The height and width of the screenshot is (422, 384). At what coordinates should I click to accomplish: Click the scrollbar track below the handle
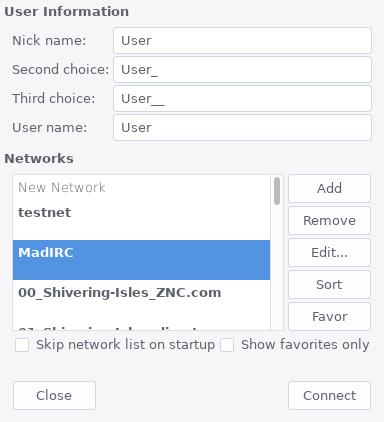(277, 267)
